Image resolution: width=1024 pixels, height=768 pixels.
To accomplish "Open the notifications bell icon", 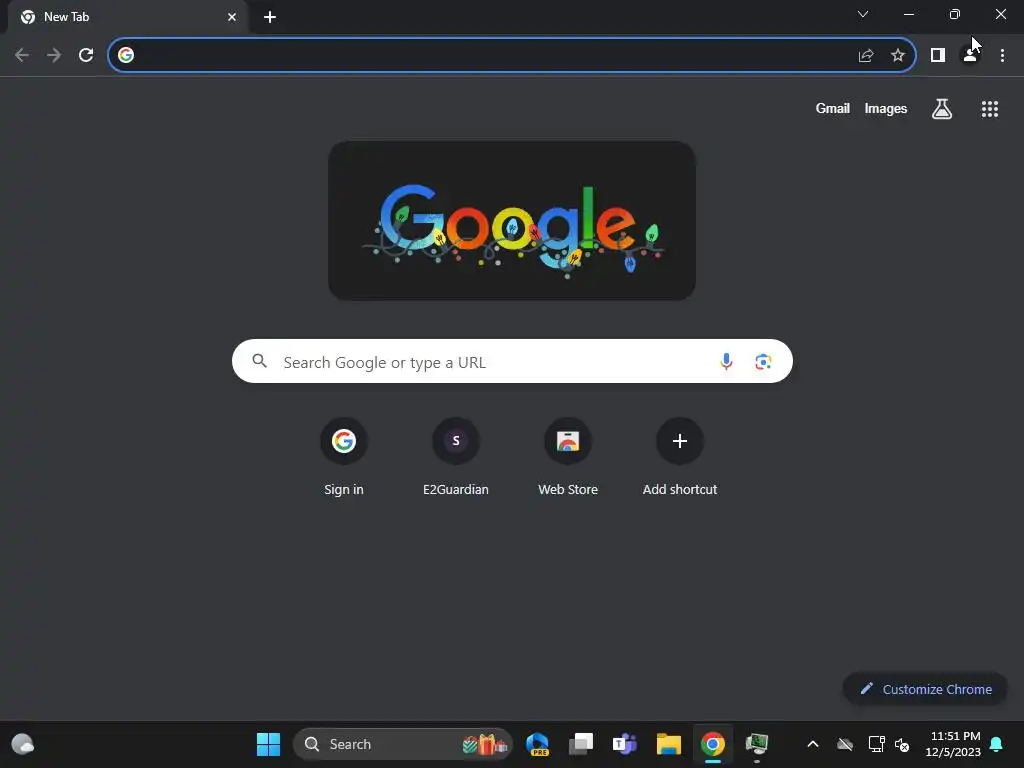I will [996, 744].
